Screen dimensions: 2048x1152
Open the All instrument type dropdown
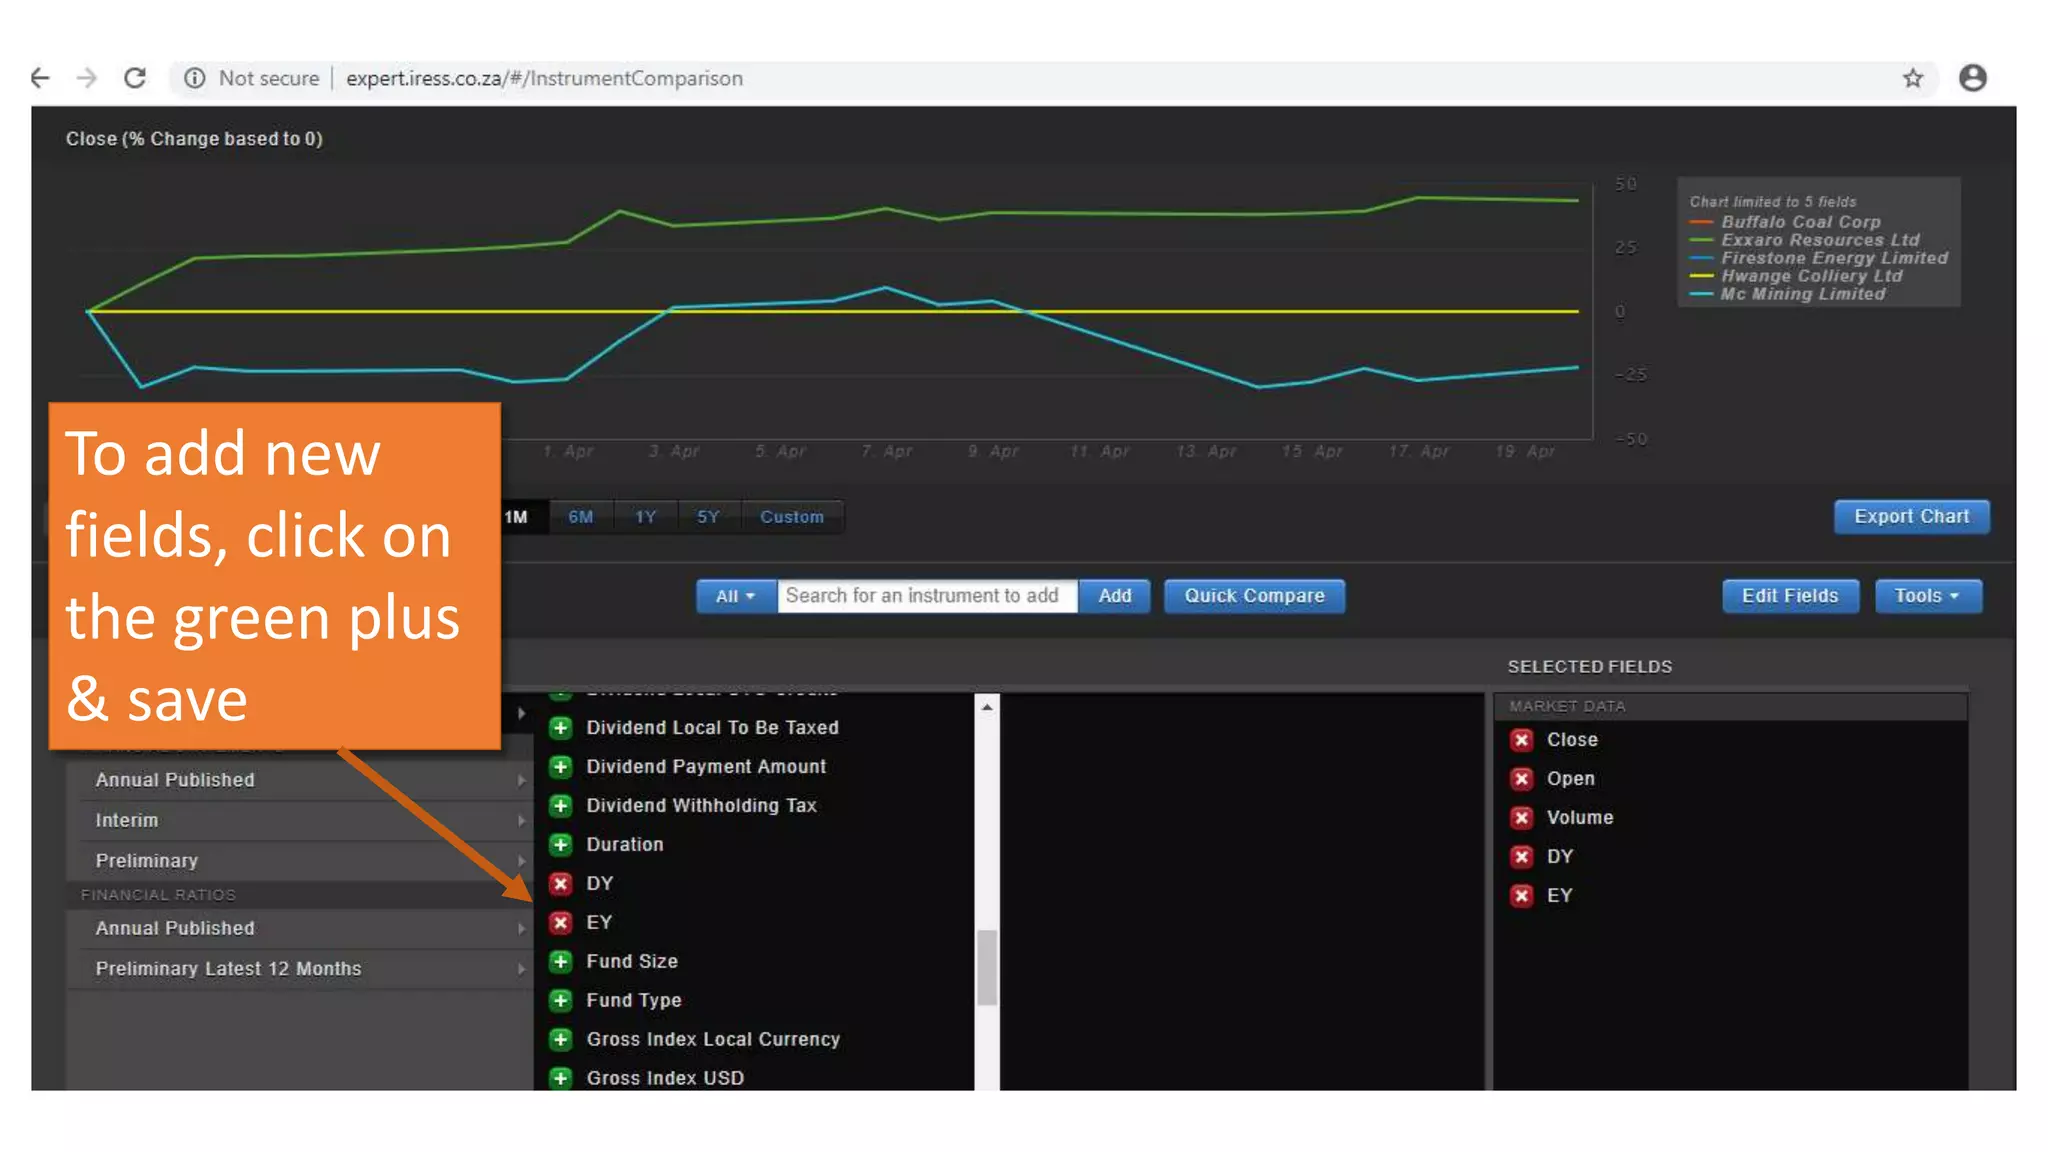pos(735,596)
